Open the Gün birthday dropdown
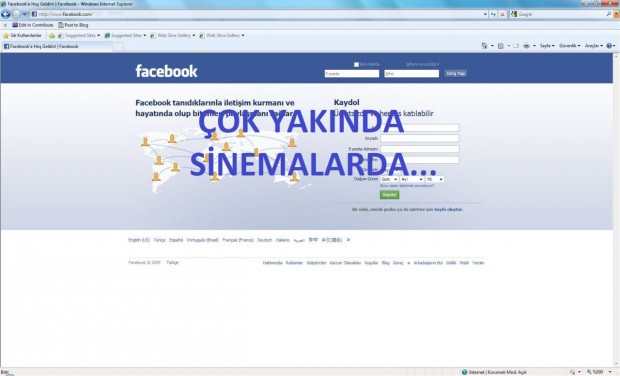 [x=389, y=179]
